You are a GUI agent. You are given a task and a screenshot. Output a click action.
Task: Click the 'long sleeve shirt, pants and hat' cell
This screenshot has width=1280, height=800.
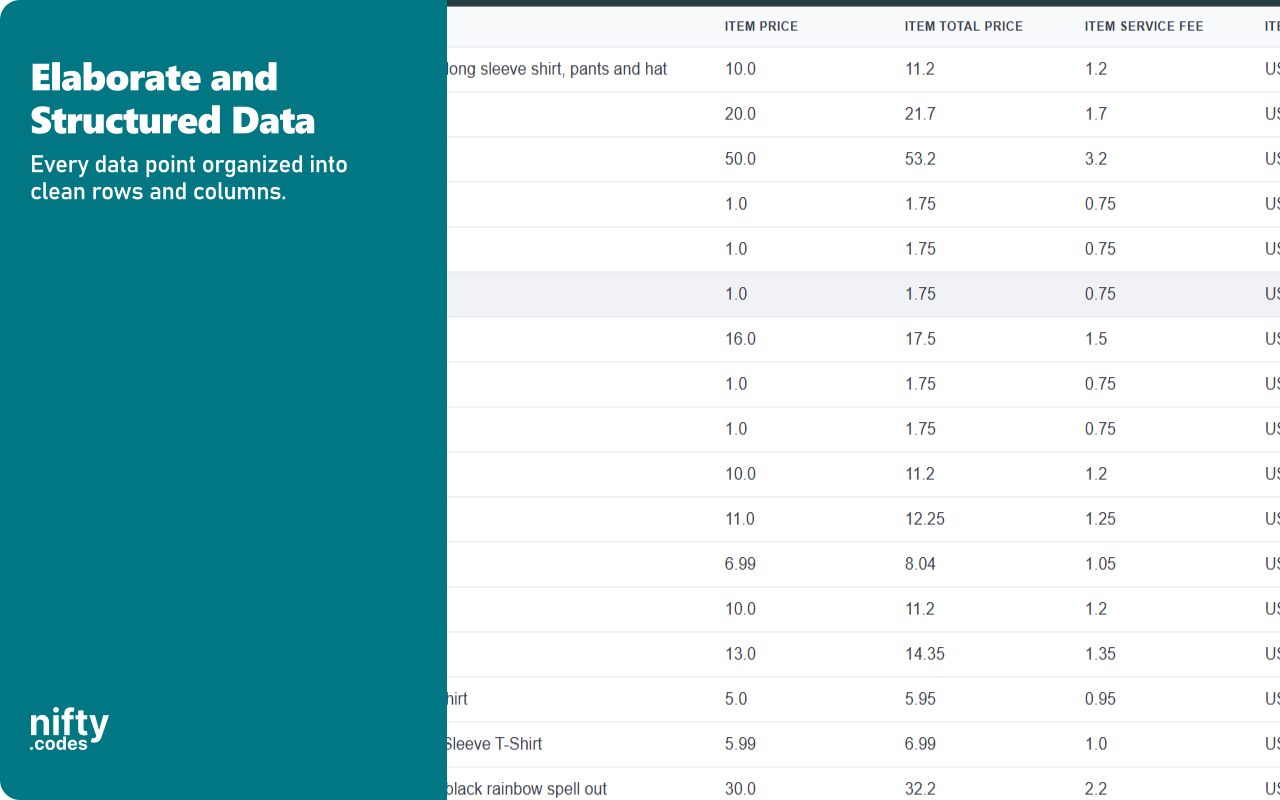coord(557,69)
